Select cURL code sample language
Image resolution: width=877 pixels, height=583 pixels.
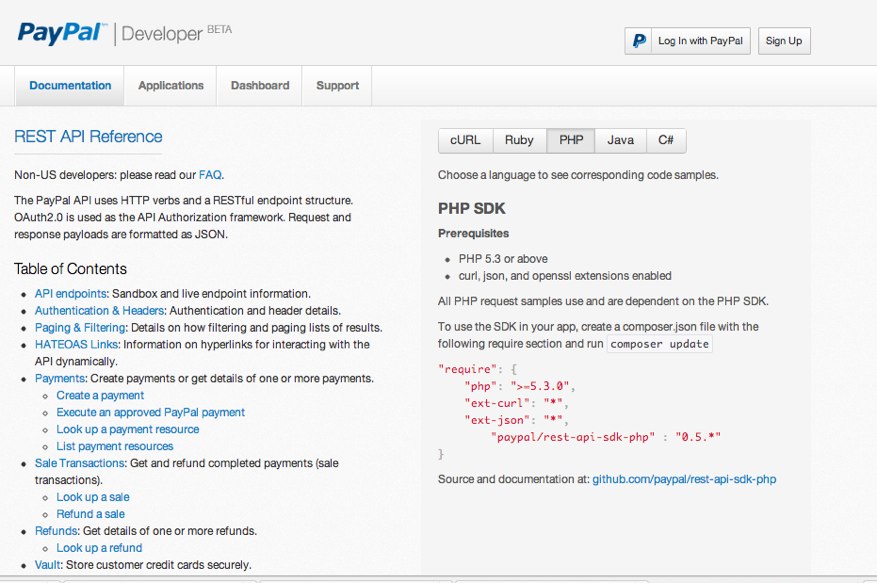[x=466, y=141]
